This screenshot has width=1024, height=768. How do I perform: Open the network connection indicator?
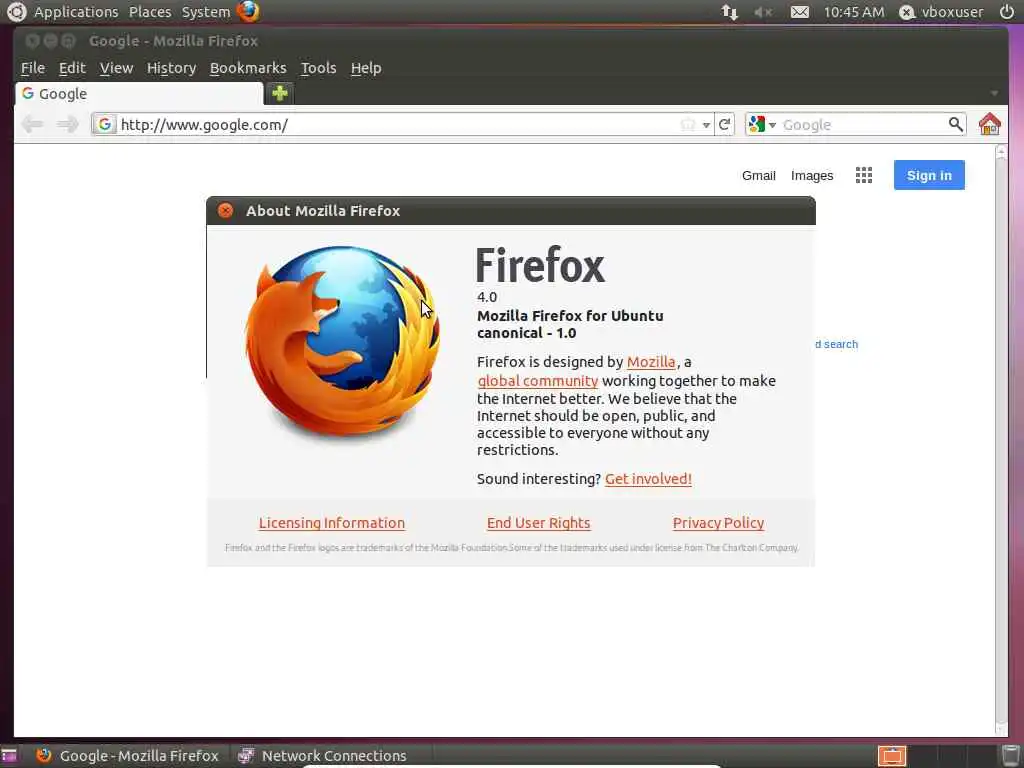(x=729, y=12)
